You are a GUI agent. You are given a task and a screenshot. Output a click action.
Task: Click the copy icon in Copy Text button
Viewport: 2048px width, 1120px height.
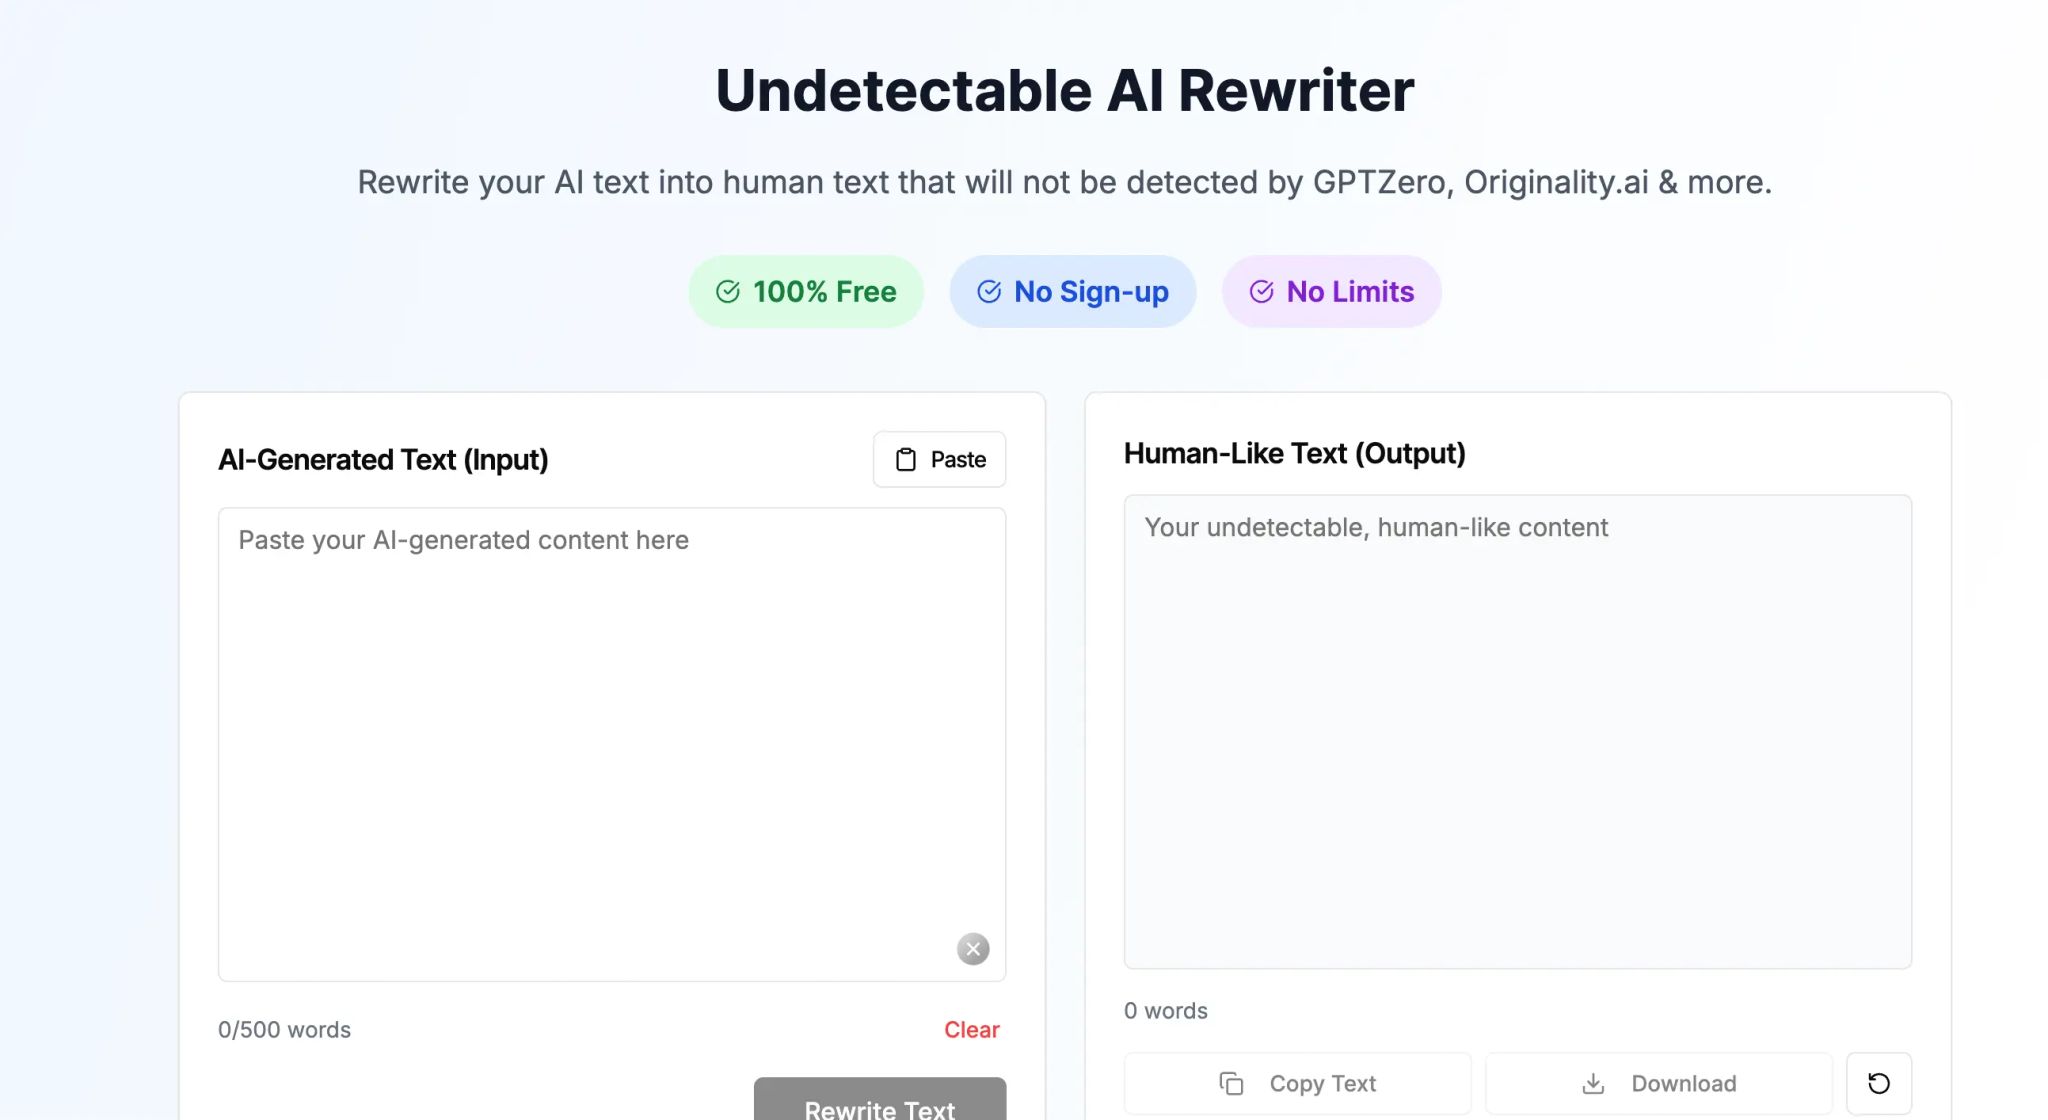click(x=1231, y=1083)
